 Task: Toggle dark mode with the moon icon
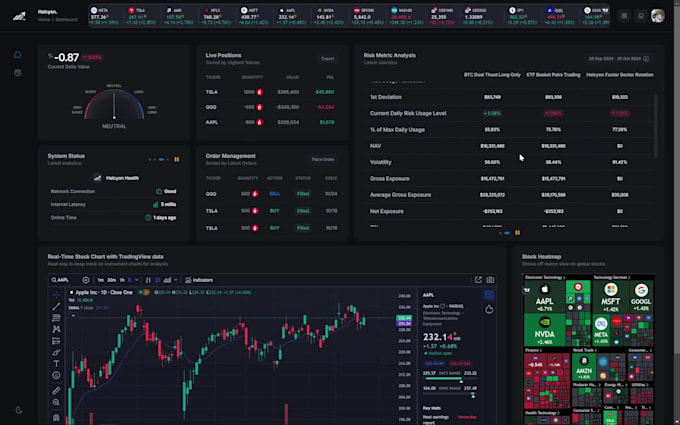coord(19,410)
